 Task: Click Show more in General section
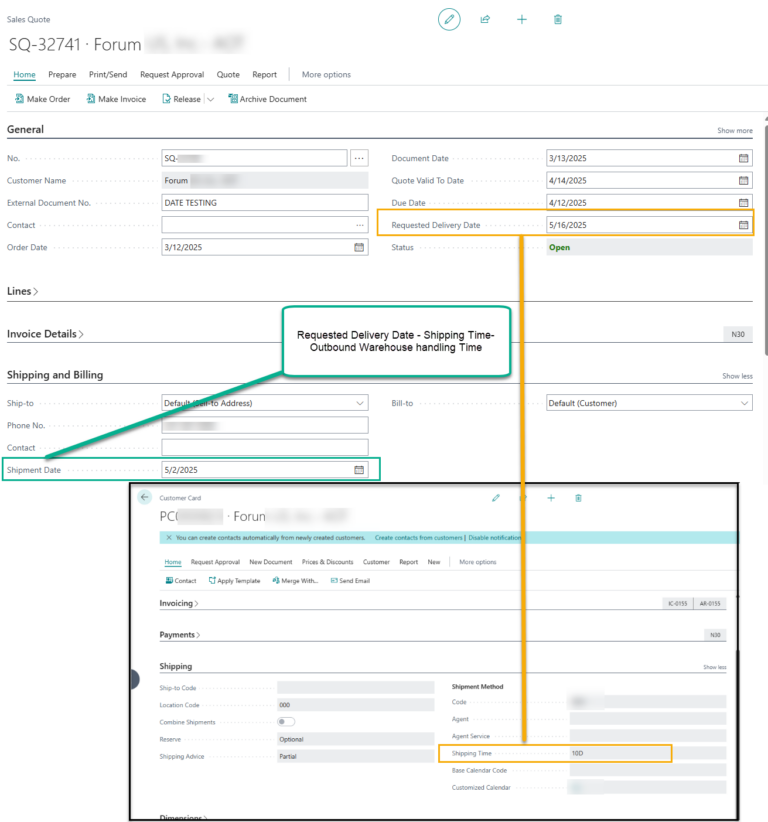point(734,131)
